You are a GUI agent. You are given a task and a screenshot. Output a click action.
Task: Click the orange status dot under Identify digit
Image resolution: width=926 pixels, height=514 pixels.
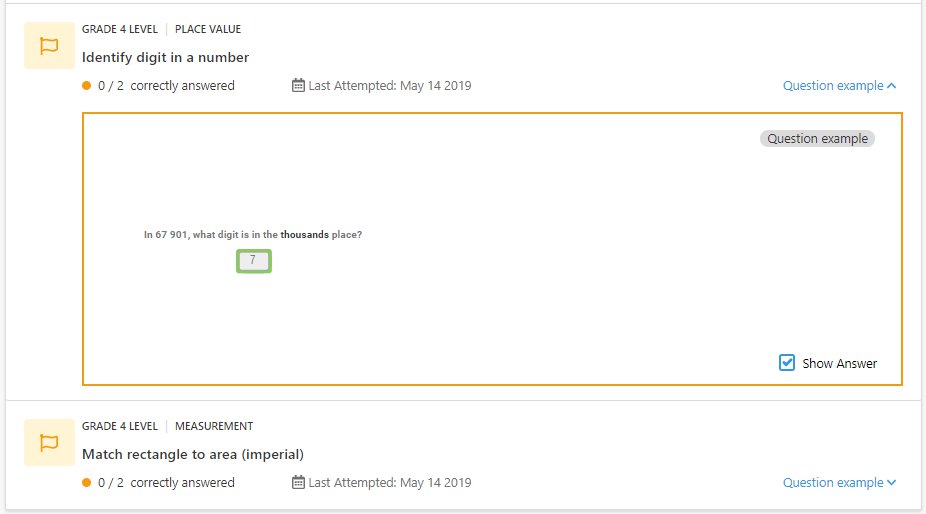coord(87,86)
